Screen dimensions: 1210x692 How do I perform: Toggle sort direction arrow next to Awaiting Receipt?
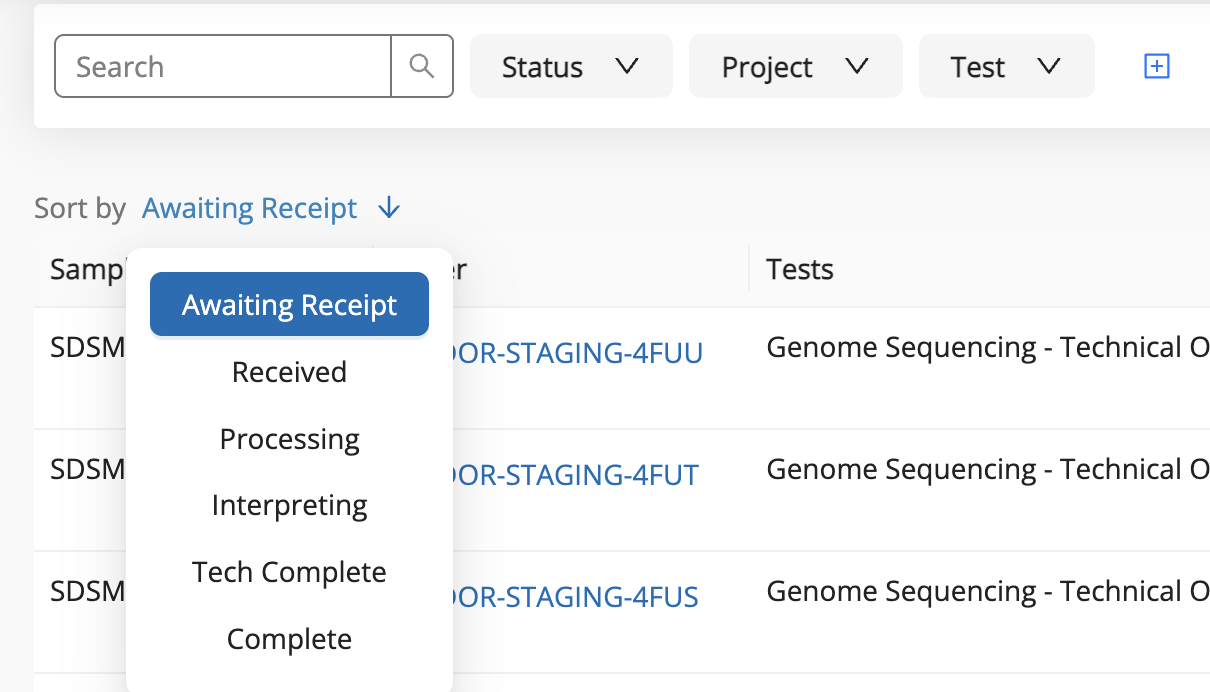(x=389, y=208)
